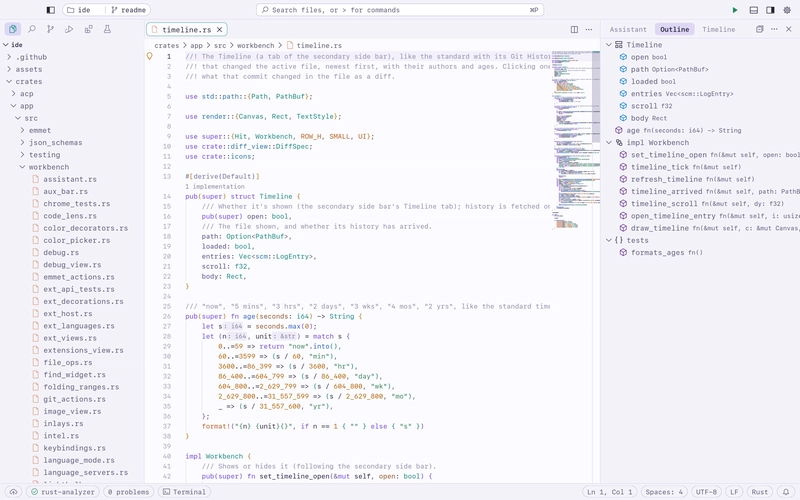This screenshot has width=800, height=500.
Task: Open assistant.rs file
Action: pyautogui.click(x=71, y=179)
